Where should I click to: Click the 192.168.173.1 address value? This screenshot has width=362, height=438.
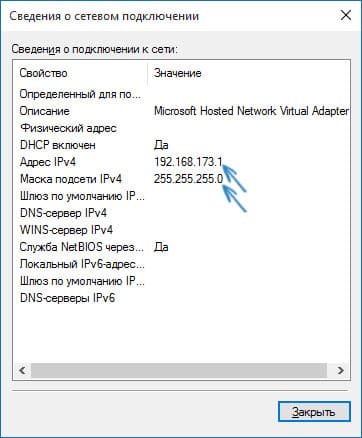pos(188,162)
